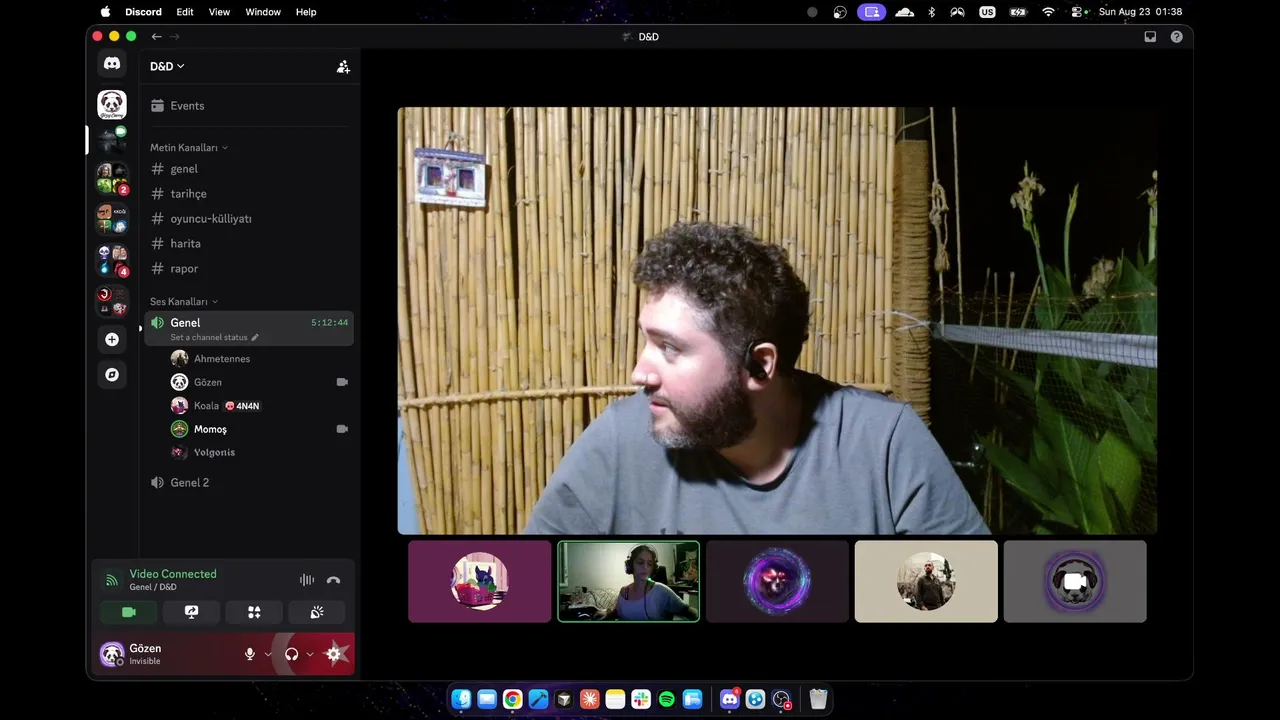Deafen audio with headphones button
This screenshot has width=1280, height=720.
point(291,654)
